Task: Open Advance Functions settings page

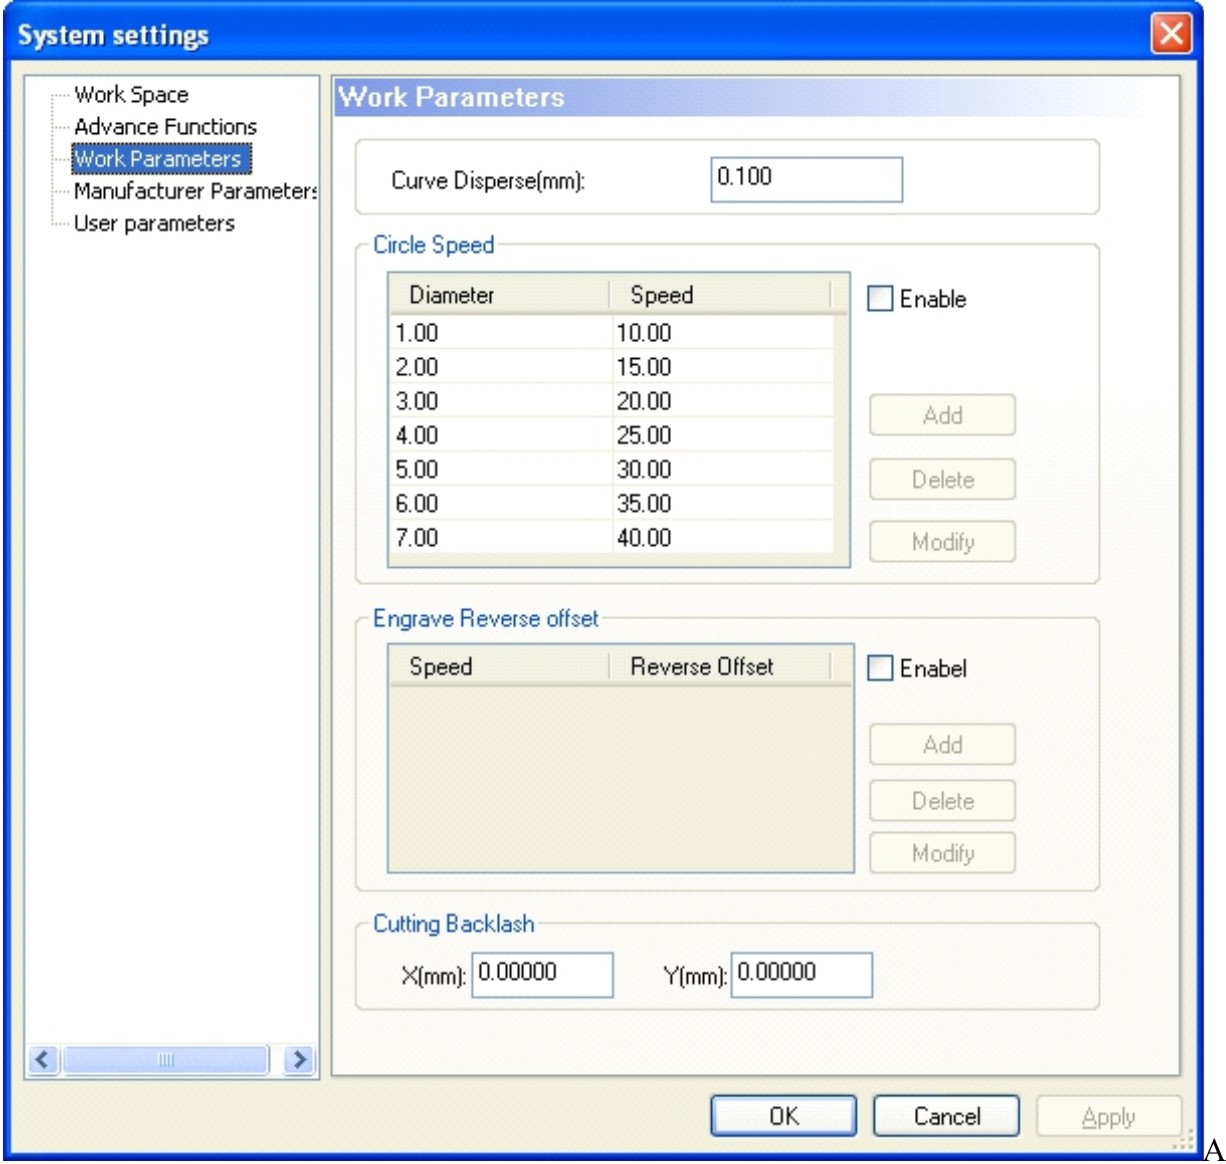Action: tap(165, 127)
